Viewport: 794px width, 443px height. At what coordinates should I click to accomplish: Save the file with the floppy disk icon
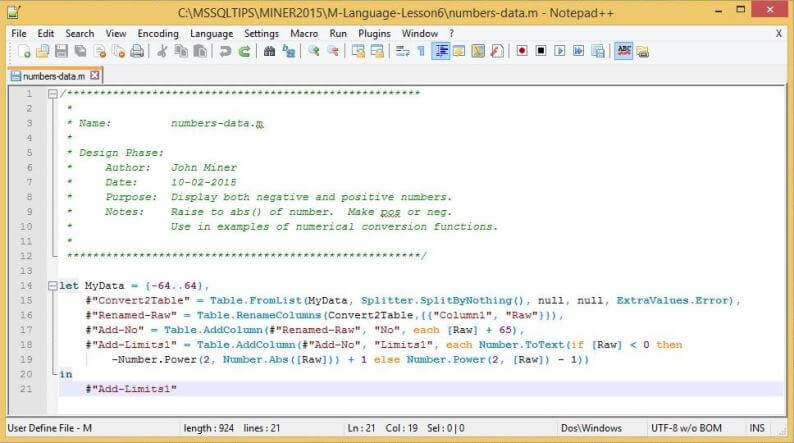62,51
